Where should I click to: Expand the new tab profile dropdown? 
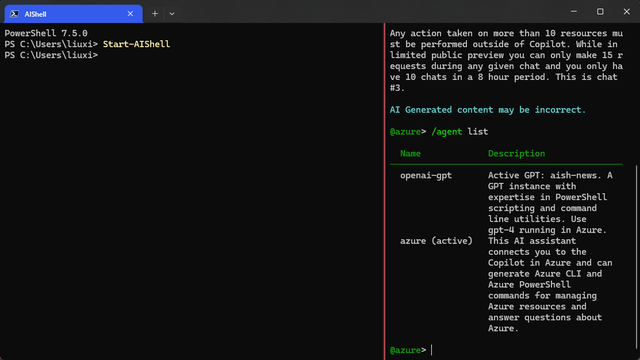pyautogui.click(x=172, y=14)
